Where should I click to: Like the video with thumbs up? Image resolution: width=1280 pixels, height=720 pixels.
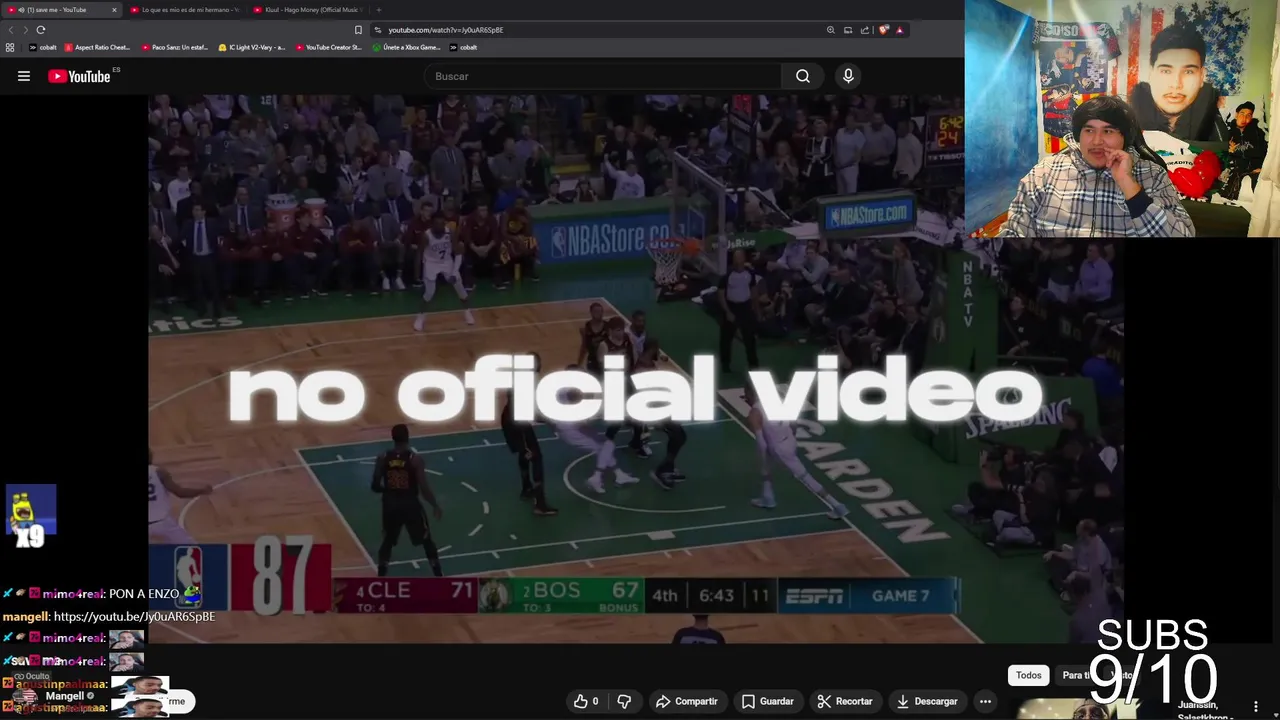pyautogui.click(x=586, y=701)
